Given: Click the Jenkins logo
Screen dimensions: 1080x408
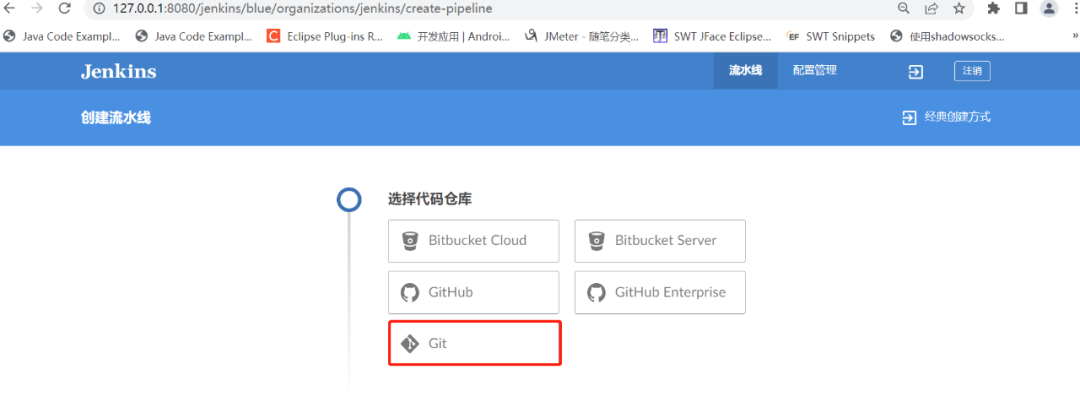Looking at the screenshot, I should pos(118,72).
